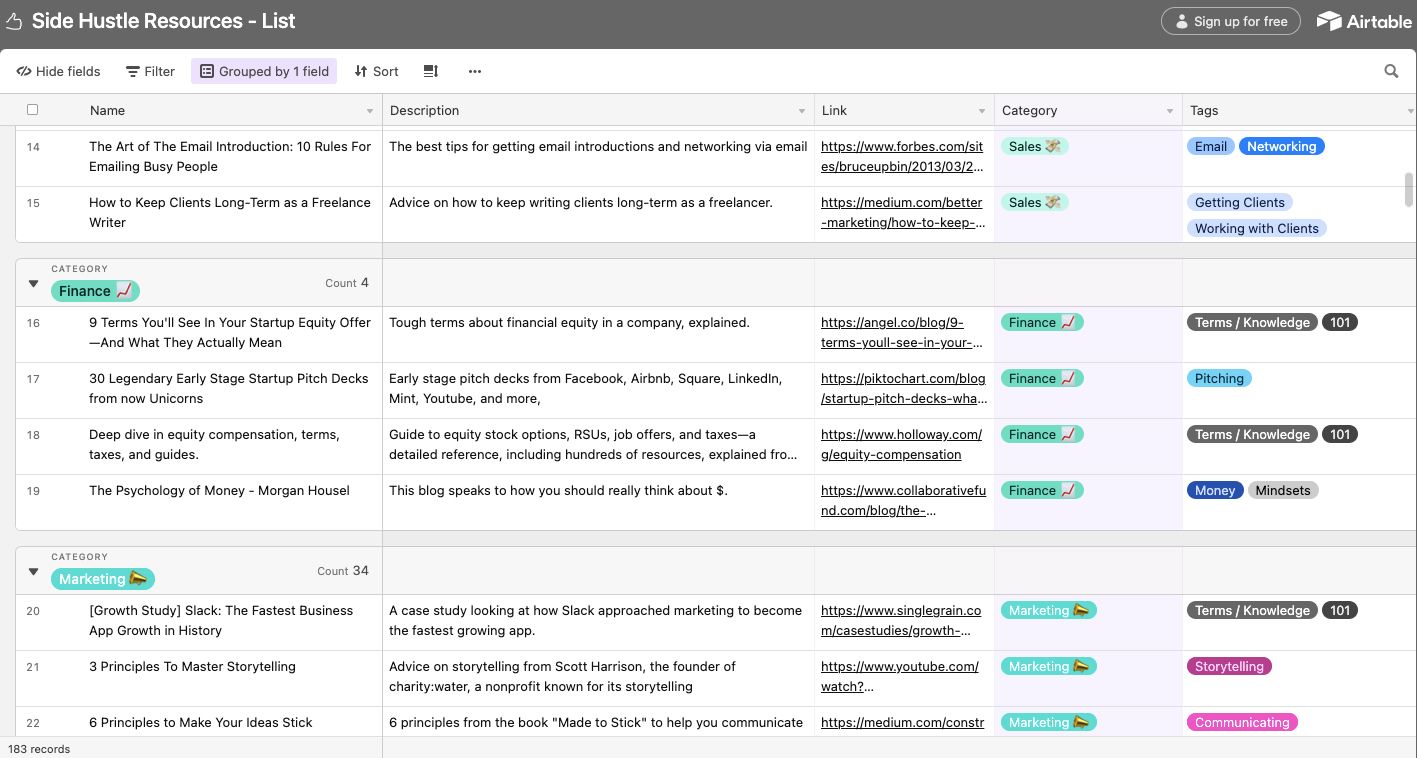Open the Filter menu
Viewport: 1417px width, 758px height.
tap(150, 71)
